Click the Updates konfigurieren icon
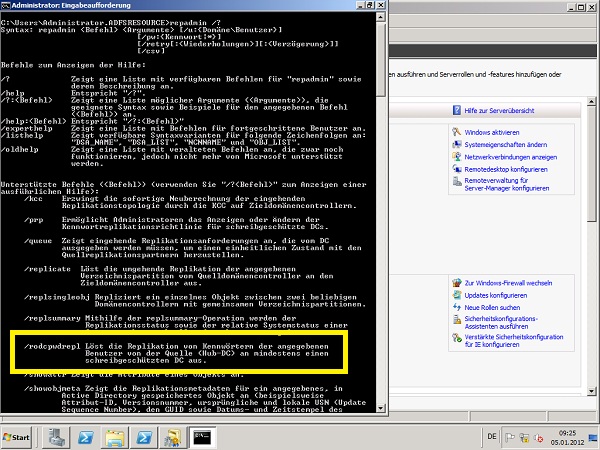The height and width of the screenshot is (450, 600). click(457, 295)
